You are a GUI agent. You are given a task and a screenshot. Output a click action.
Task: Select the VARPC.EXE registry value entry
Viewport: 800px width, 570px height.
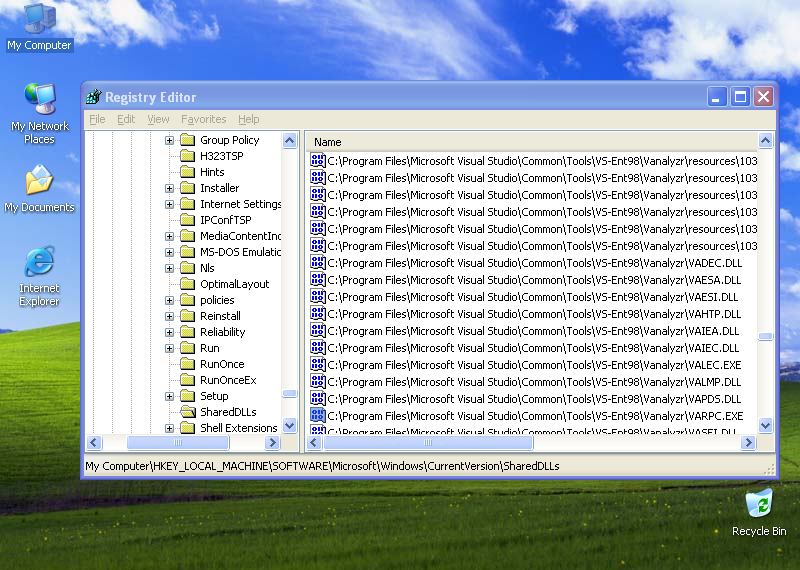click(534, 416)
